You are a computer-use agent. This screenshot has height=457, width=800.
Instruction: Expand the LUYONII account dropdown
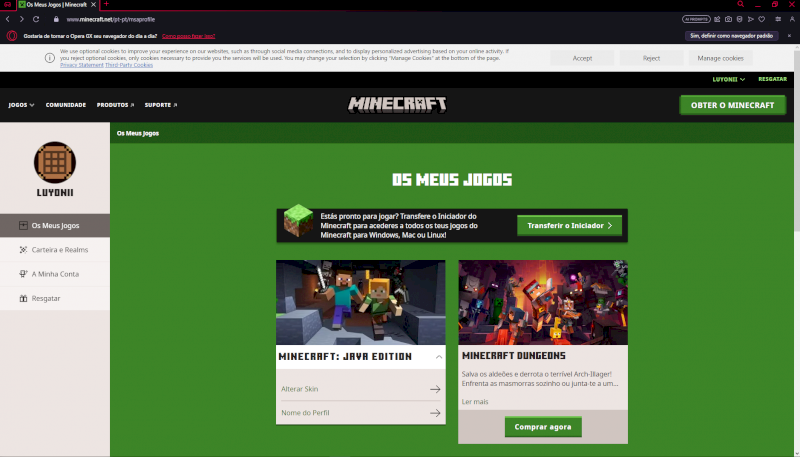(729, 80)
